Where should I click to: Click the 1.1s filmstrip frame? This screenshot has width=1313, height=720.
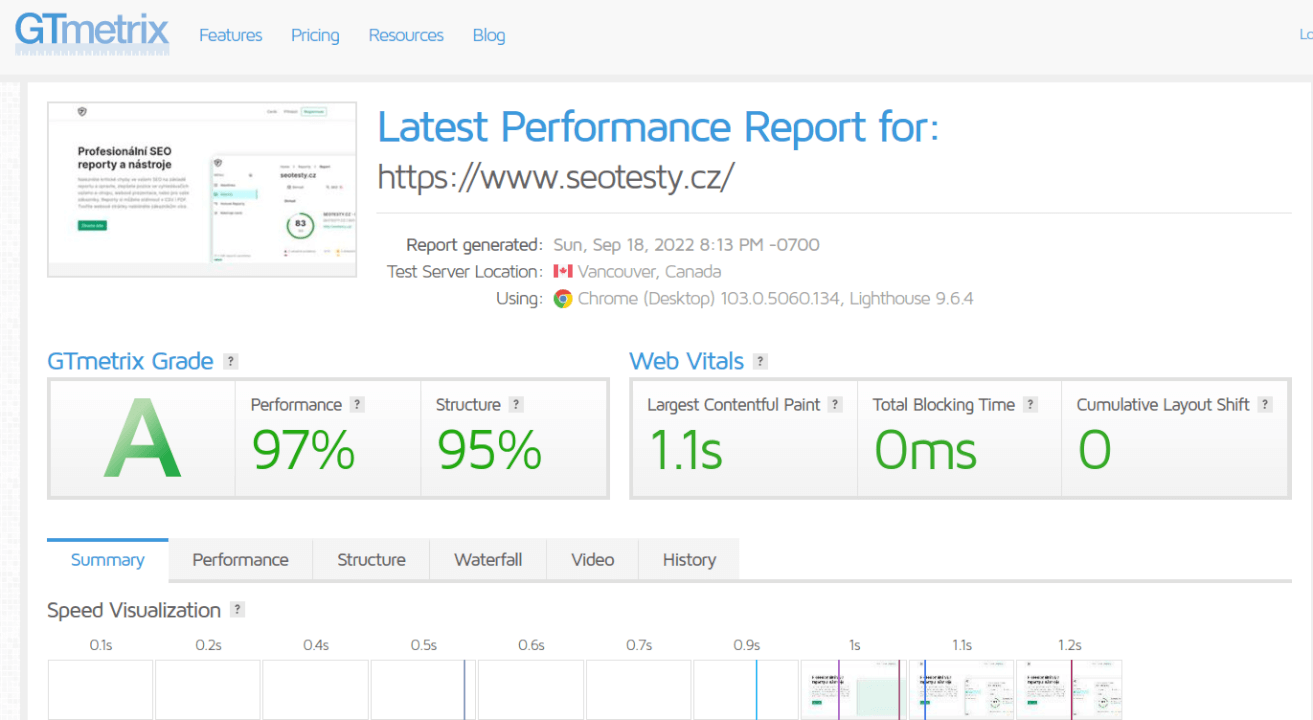pos(961,689)
